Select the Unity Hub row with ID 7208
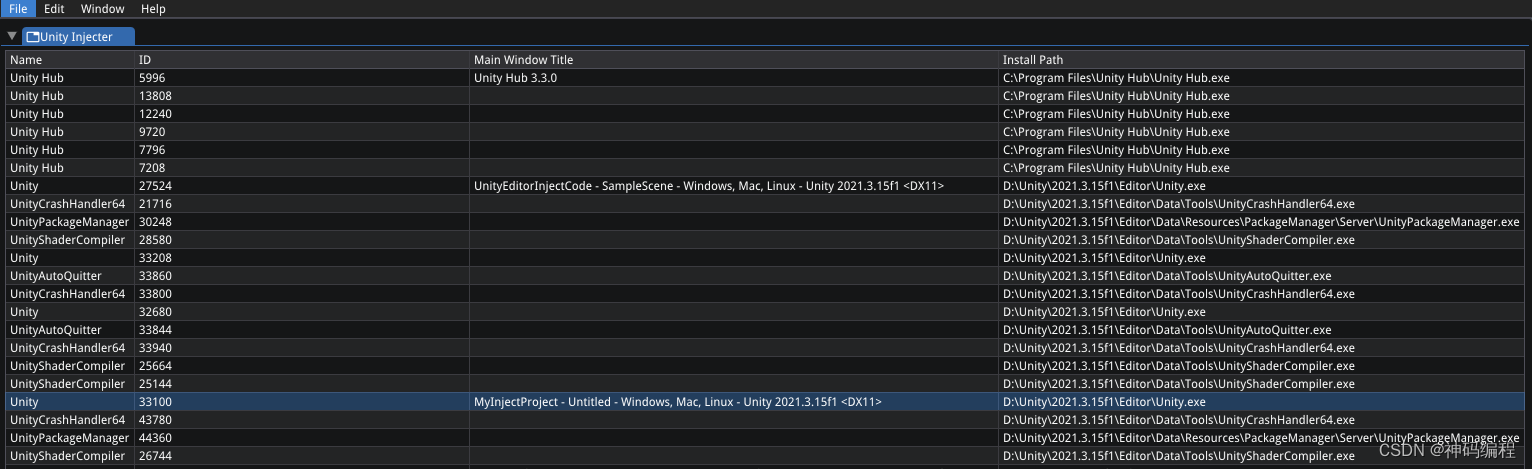This screenshot has width=1532, height=469. click(765, 168)
